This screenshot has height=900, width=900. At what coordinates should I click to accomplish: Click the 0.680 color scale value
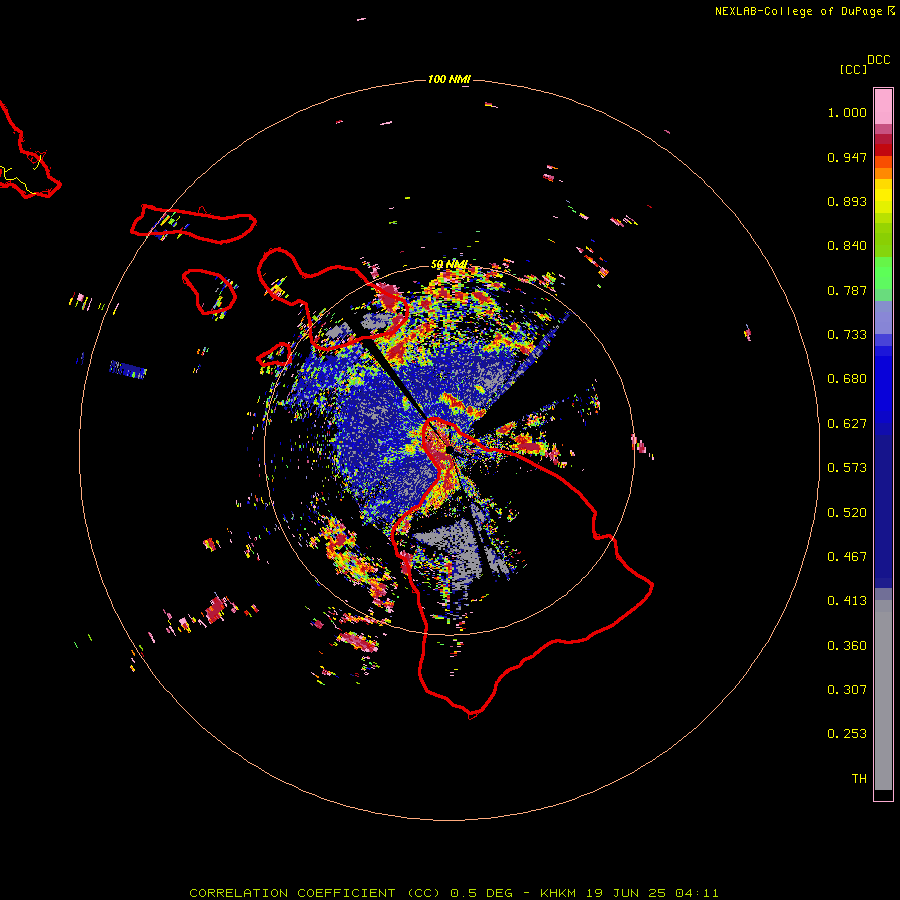[847, 379]
